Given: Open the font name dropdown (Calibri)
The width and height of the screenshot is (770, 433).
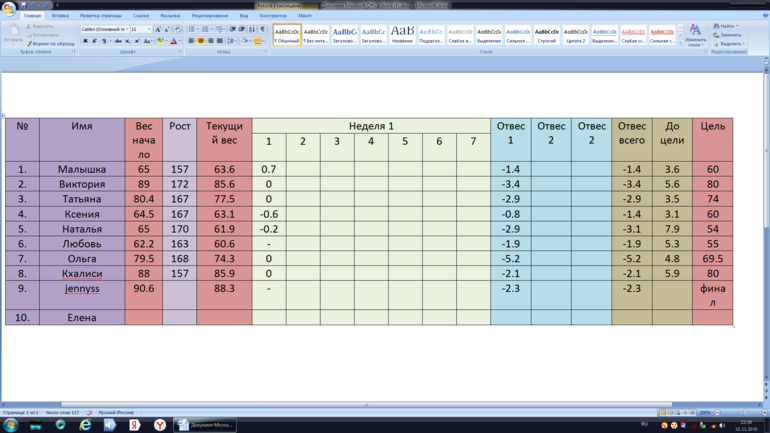Looking at the screenshot, I should pos(127,30).
